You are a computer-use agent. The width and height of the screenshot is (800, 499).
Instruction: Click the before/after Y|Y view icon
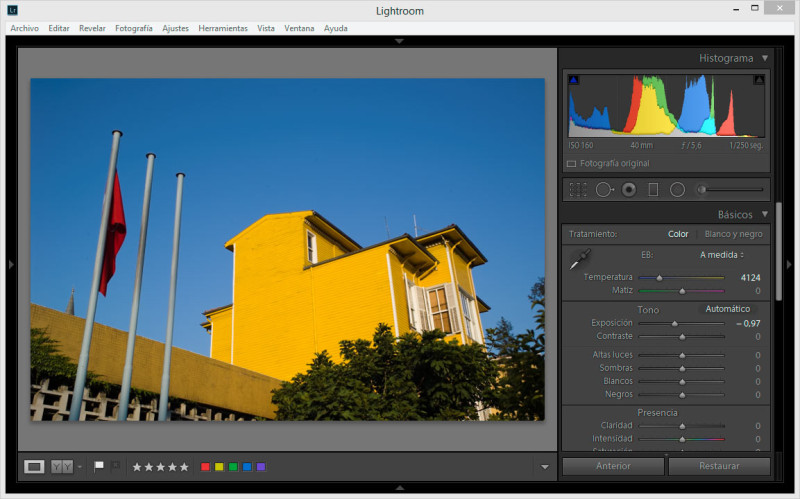[x=61, y=466]
